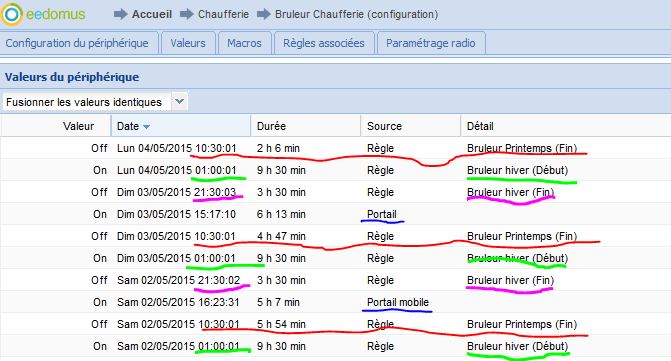Viewport: 671px width, 361px height.
Task: Click the arrow icon before Chaufferie
Action: (187, 14)
